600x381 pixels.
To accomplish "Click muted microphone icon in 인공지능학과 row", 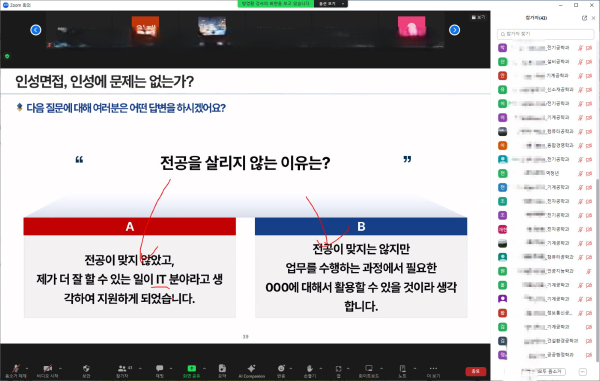I will [x=589, y=271].
